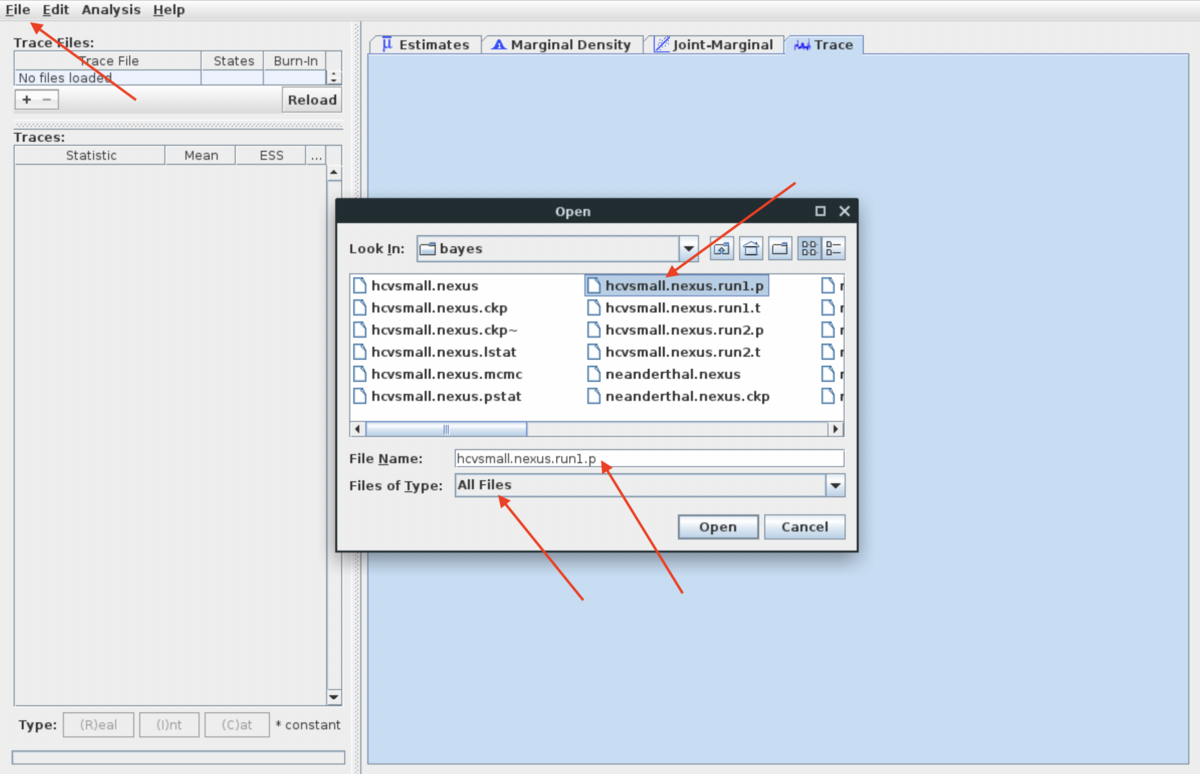The width and height of the screenshot is (1200, 774).
Task: Click the Reload button
Action: coord(312,100)
